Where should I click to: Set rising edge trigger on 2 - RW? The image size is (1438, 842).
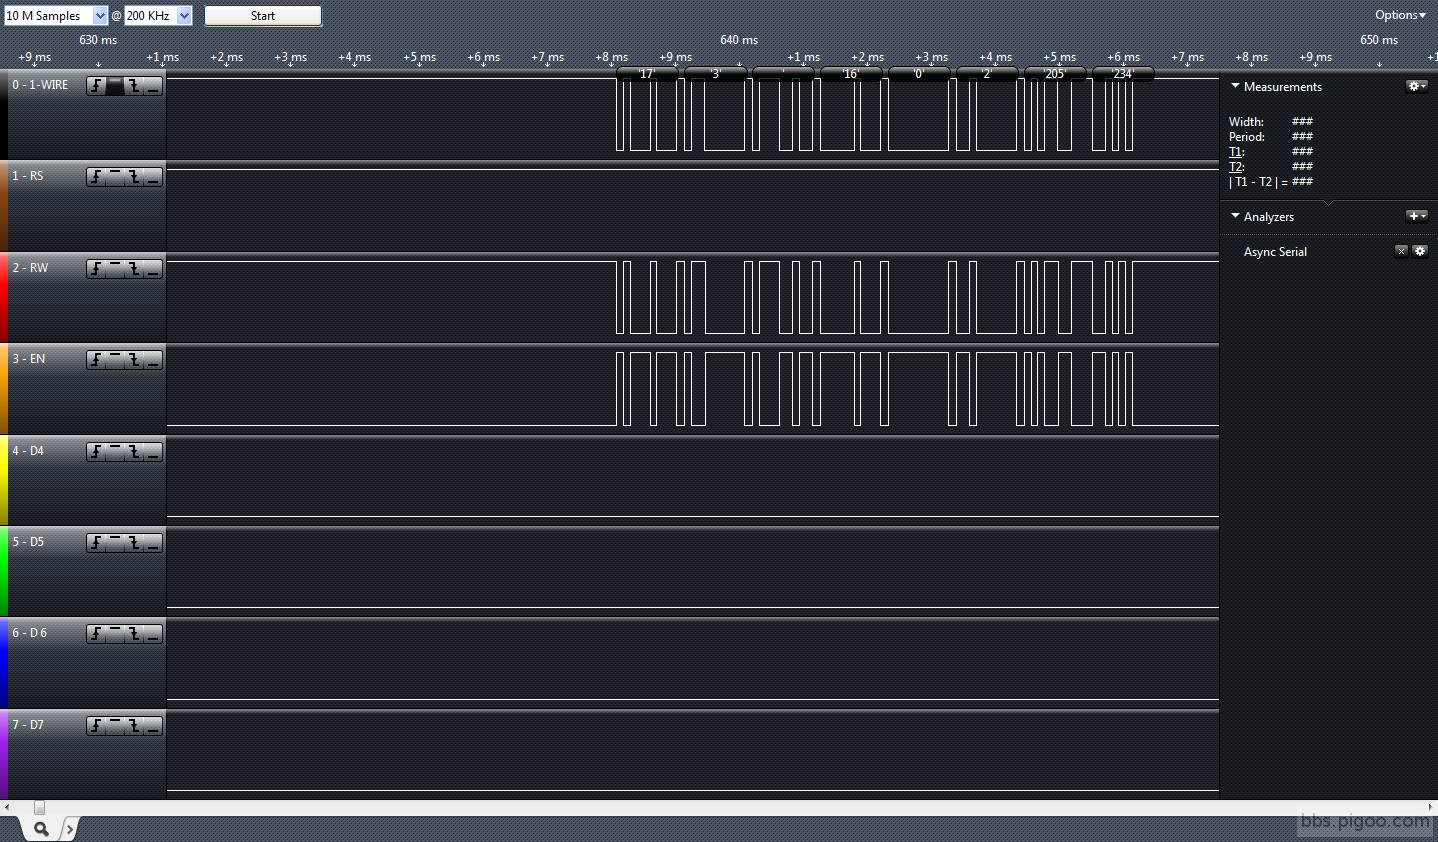96,269
